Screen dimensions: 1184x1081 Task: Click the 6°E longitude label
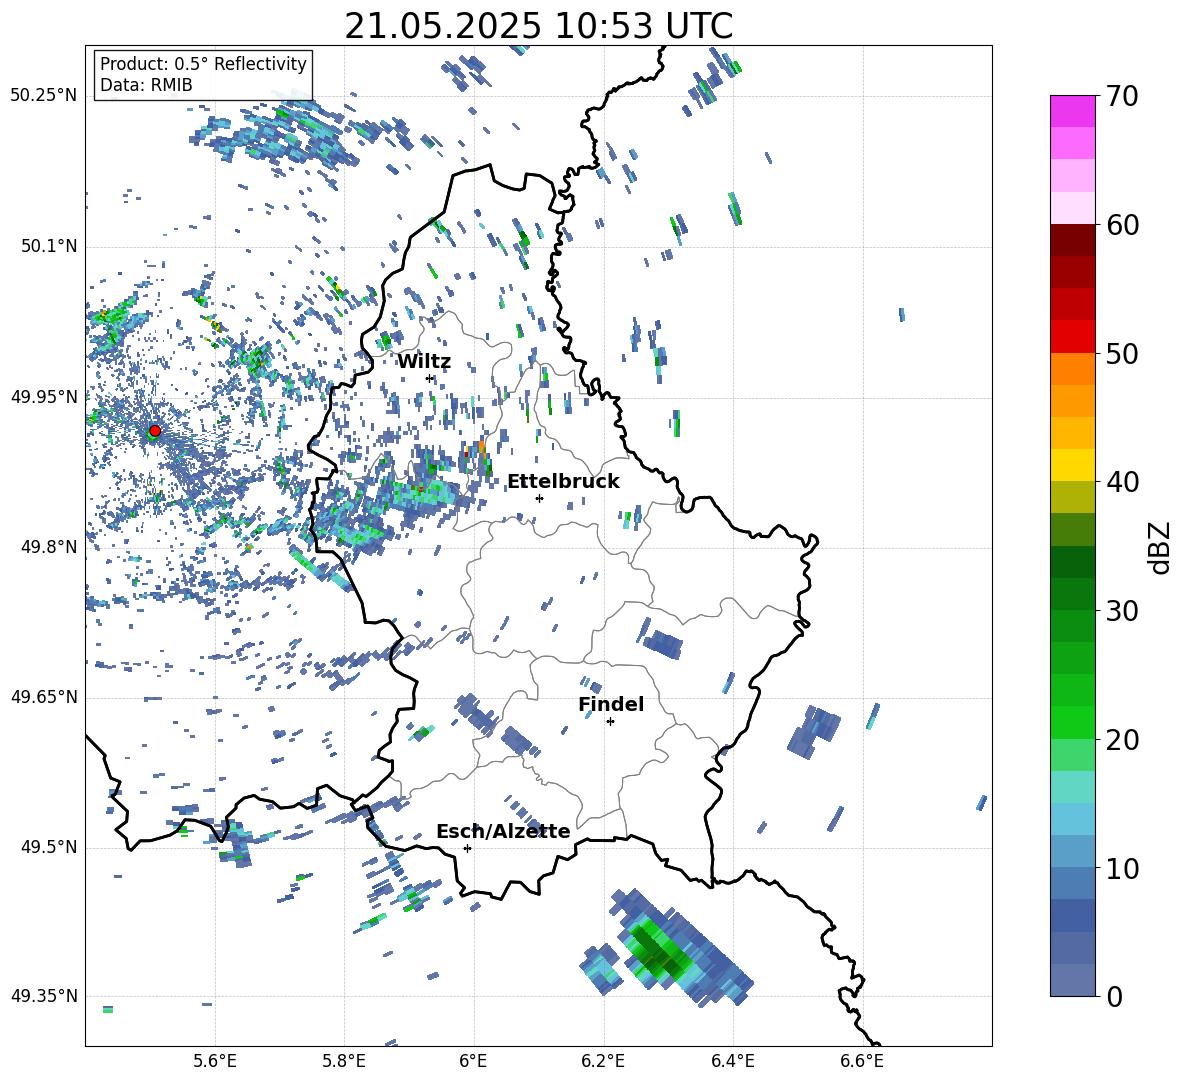[x=473, y=1061]
